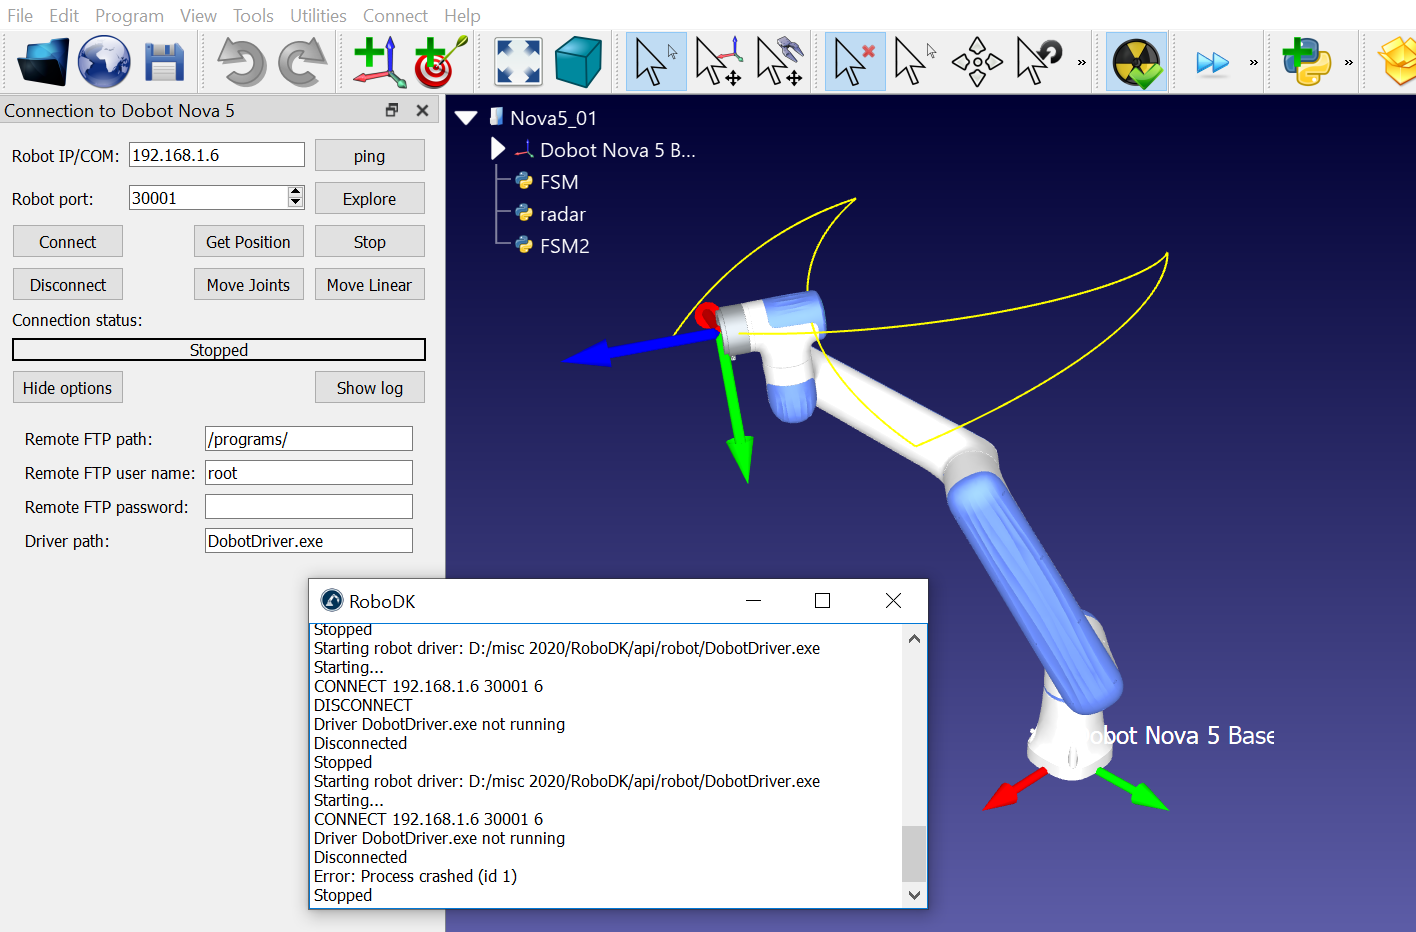This screenshot has width=1416, height=932.
Task: Add a reference frame using toolbar icon
Action: click(379, 62)
